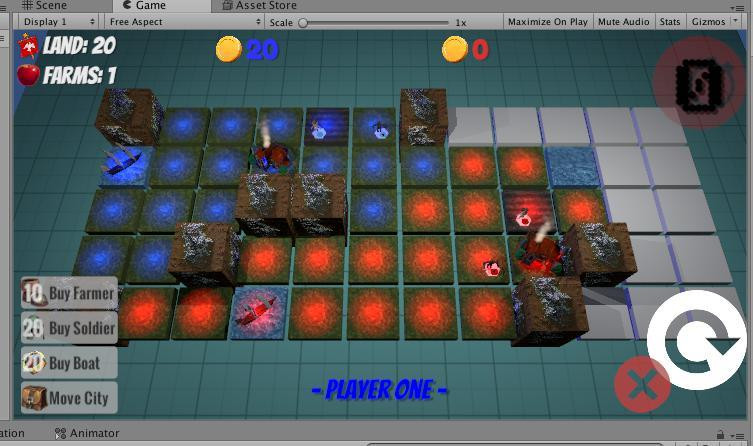Click the Gizmos button

(708, 22)
